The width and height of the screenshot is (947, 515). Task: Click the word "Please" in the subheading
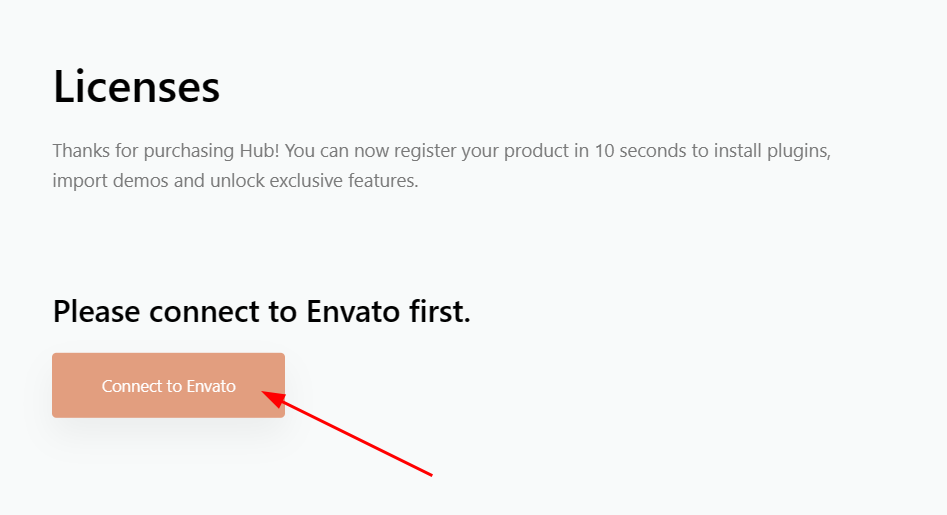[97, 311]
